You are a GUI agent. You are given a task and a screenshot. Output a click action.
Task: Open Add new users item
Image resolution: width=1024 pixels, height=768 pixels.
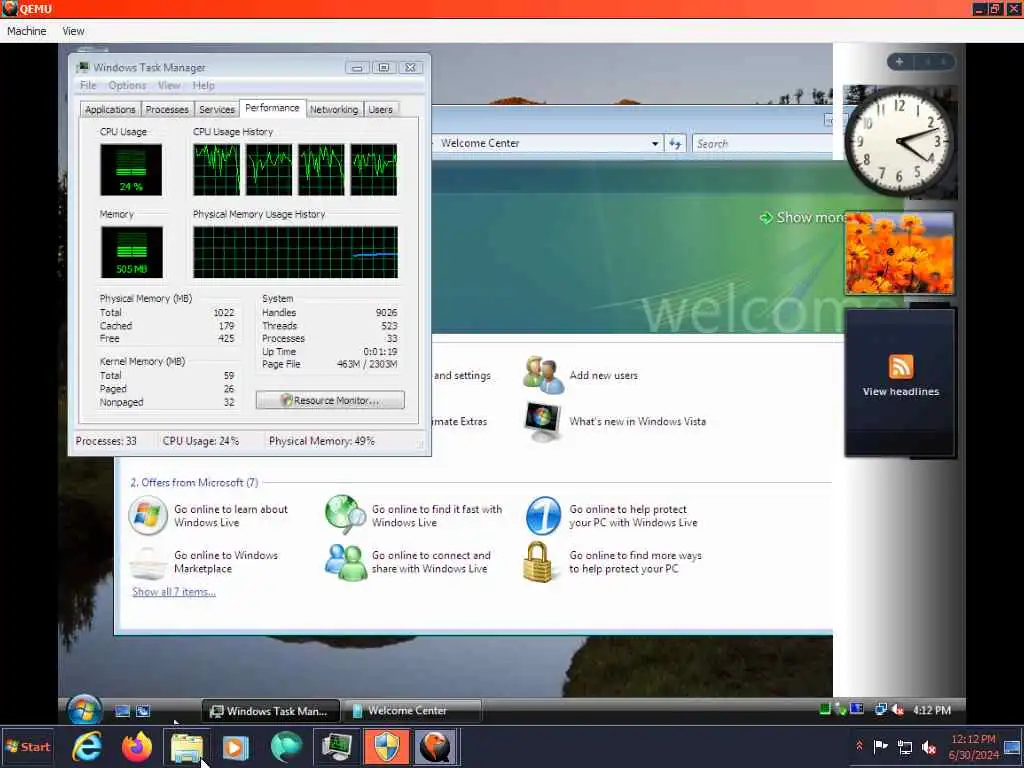pyautogui.click(x=581, y=376)
